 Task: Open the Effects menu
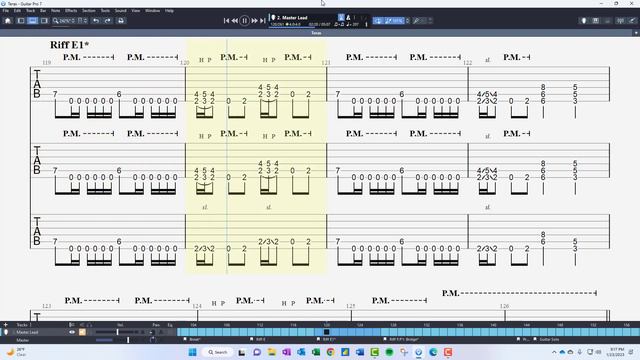tap(71, 11)
